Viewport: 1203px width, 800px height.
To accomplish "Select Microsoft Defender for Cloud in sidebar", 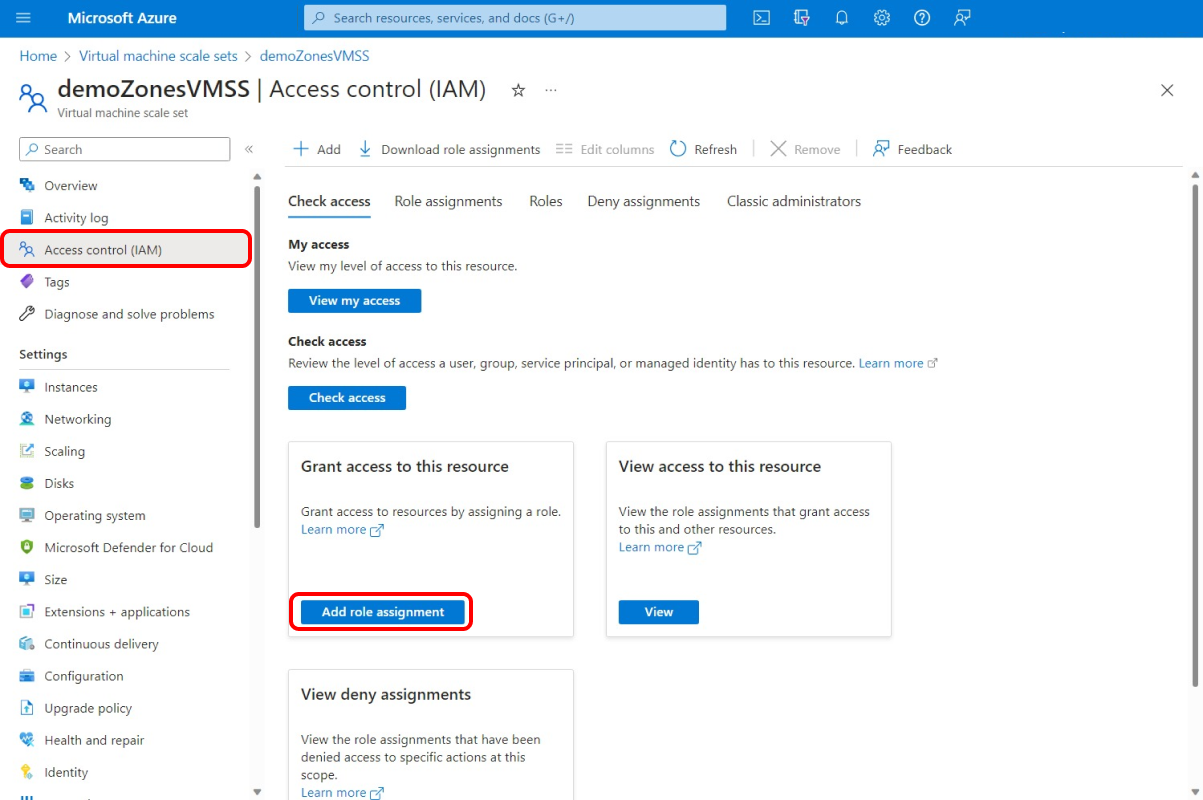I will [x=128, y=547].
